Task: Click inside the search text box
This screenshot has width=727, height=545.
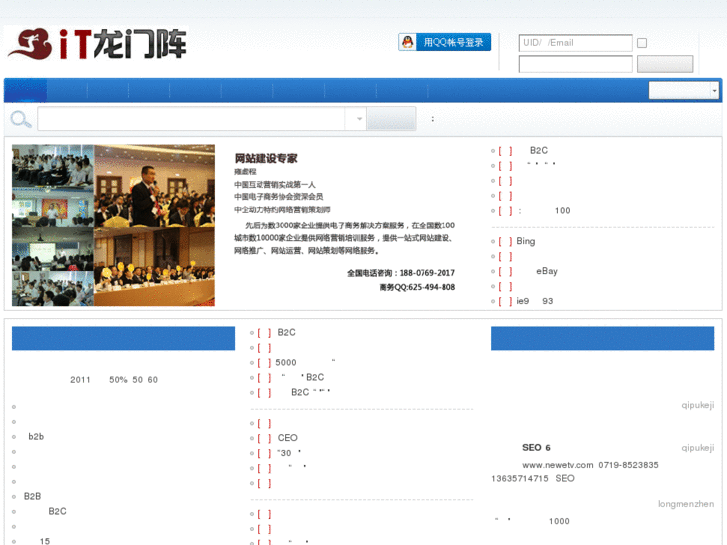Action: point(191,119)
